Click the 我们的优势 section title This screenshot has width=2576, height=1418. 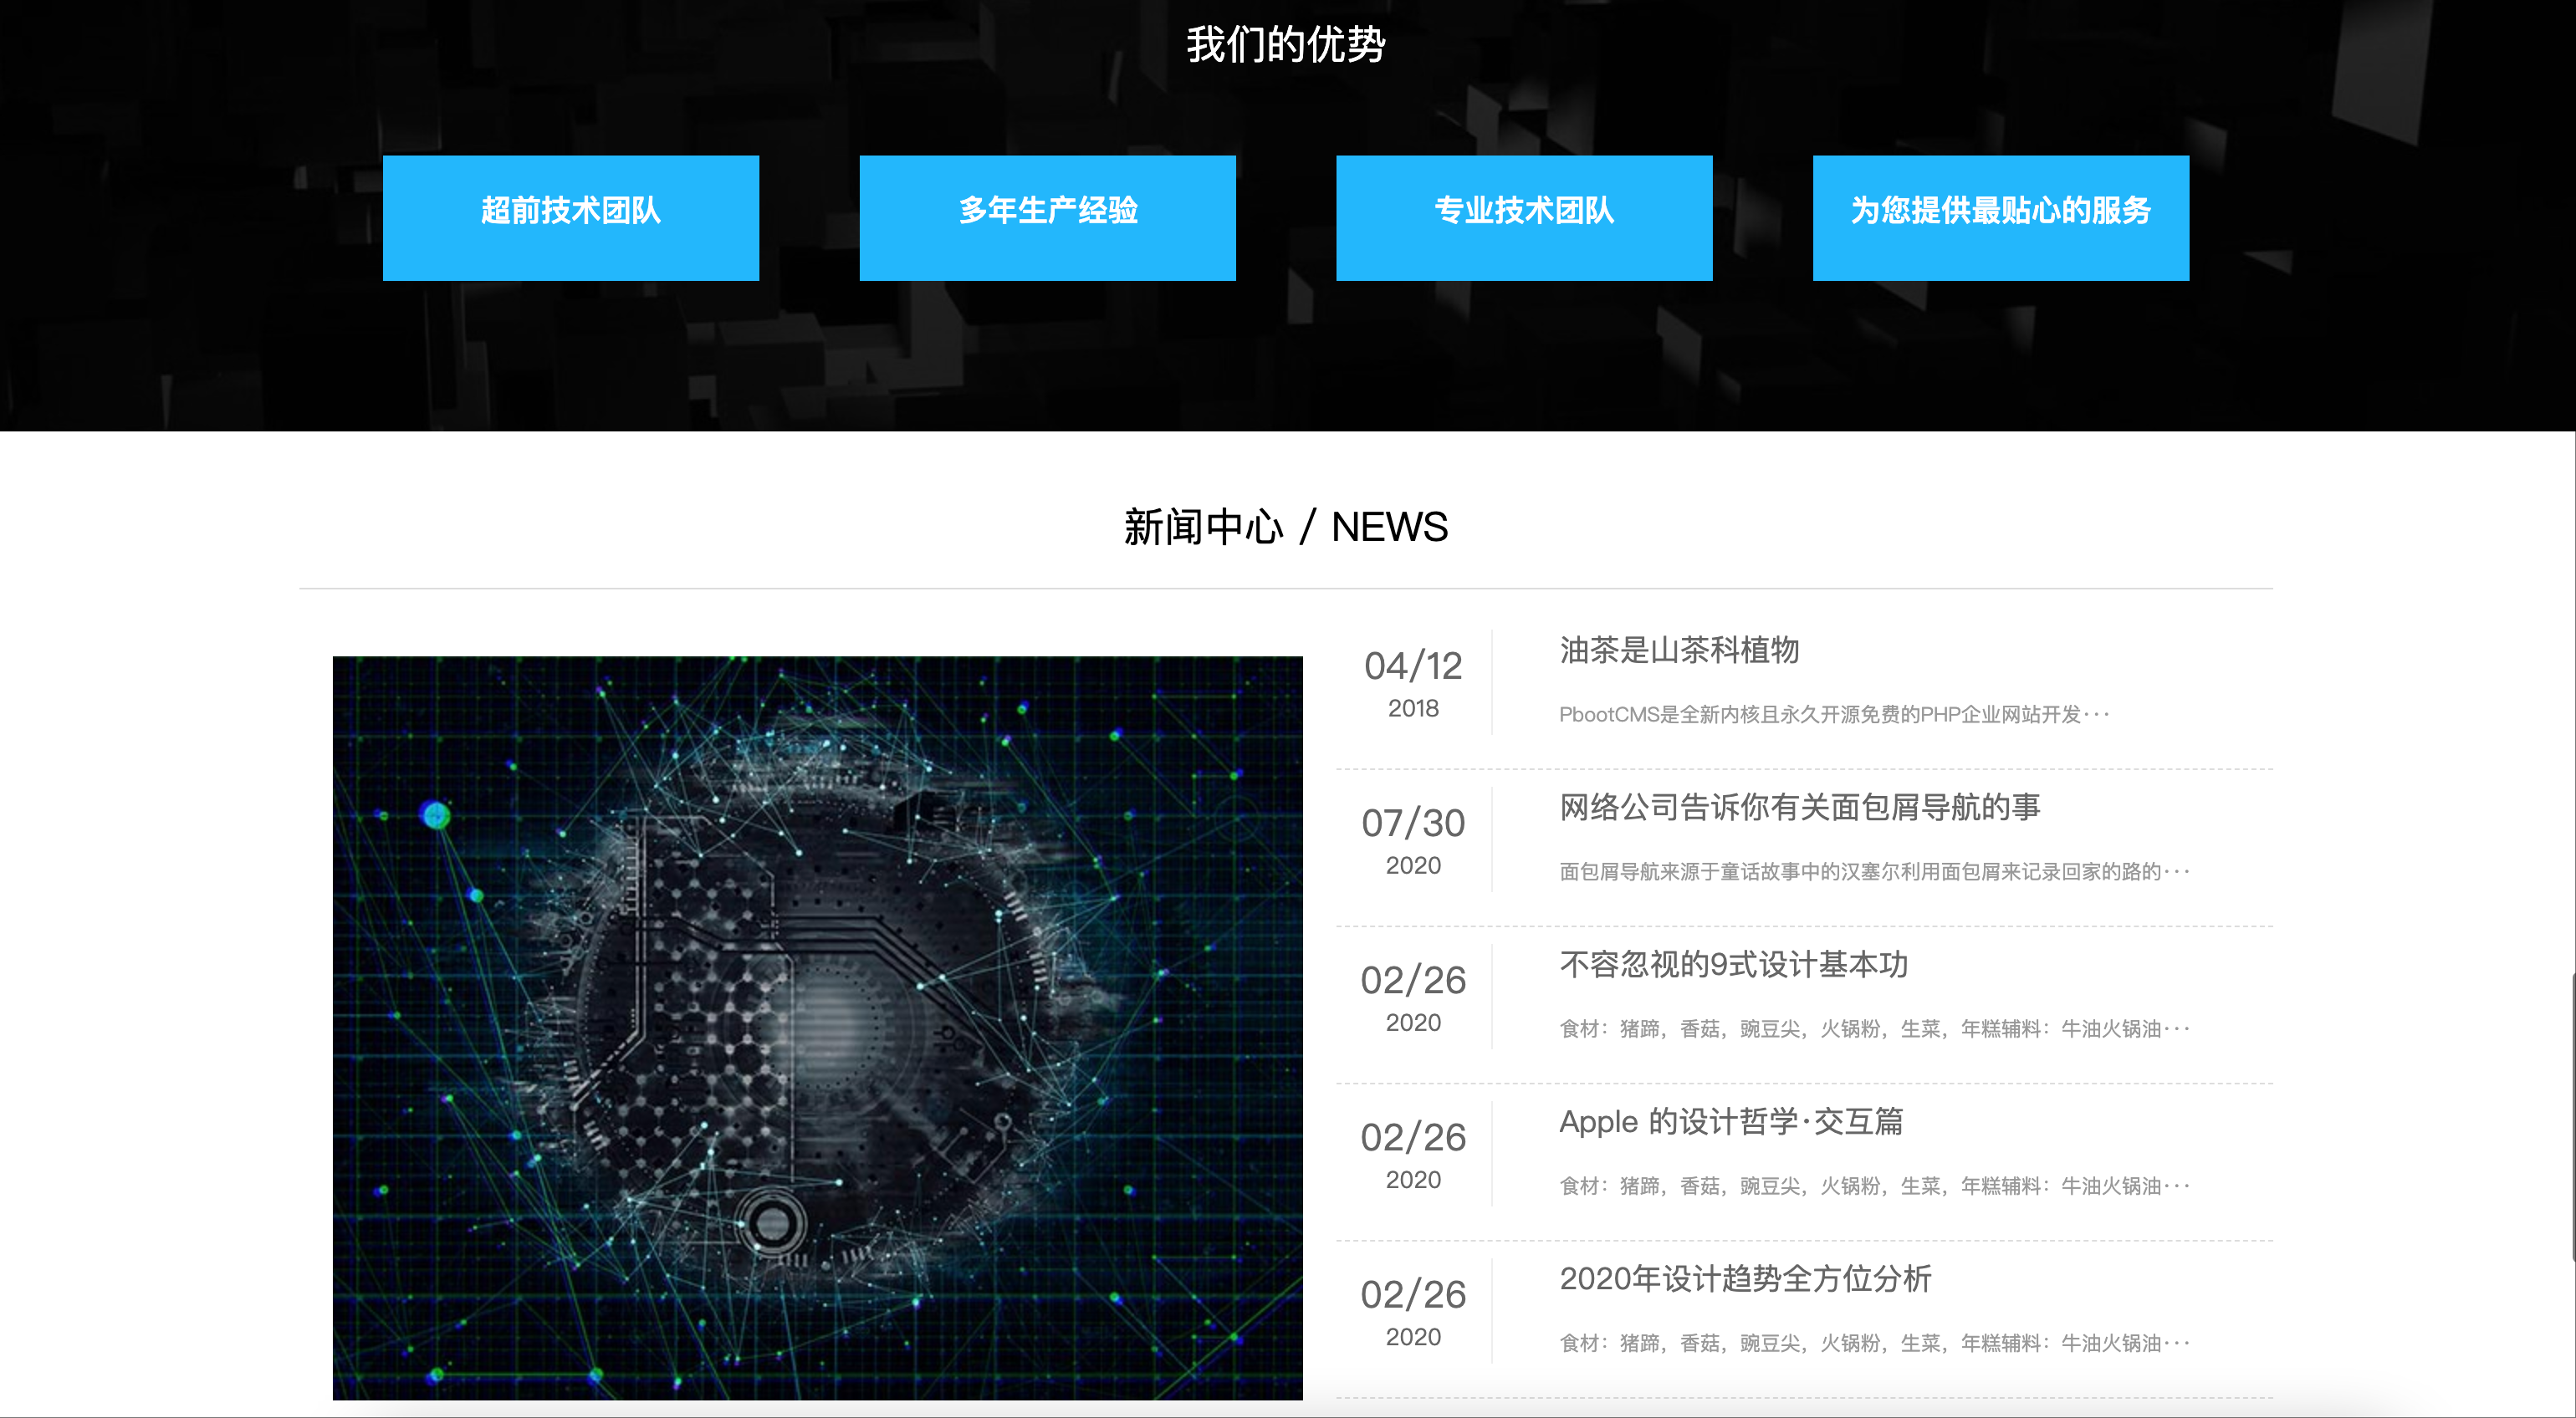coord(1285,44)
